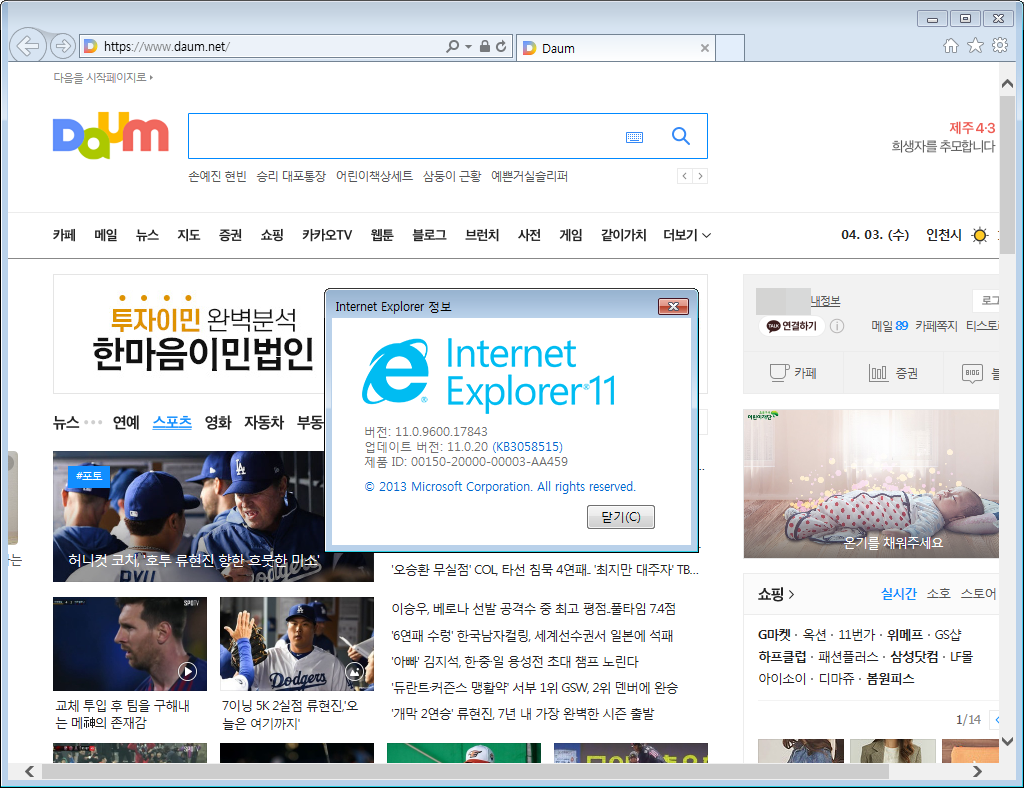Click the vertical scrollbar down arrow

click(1007, 741)
